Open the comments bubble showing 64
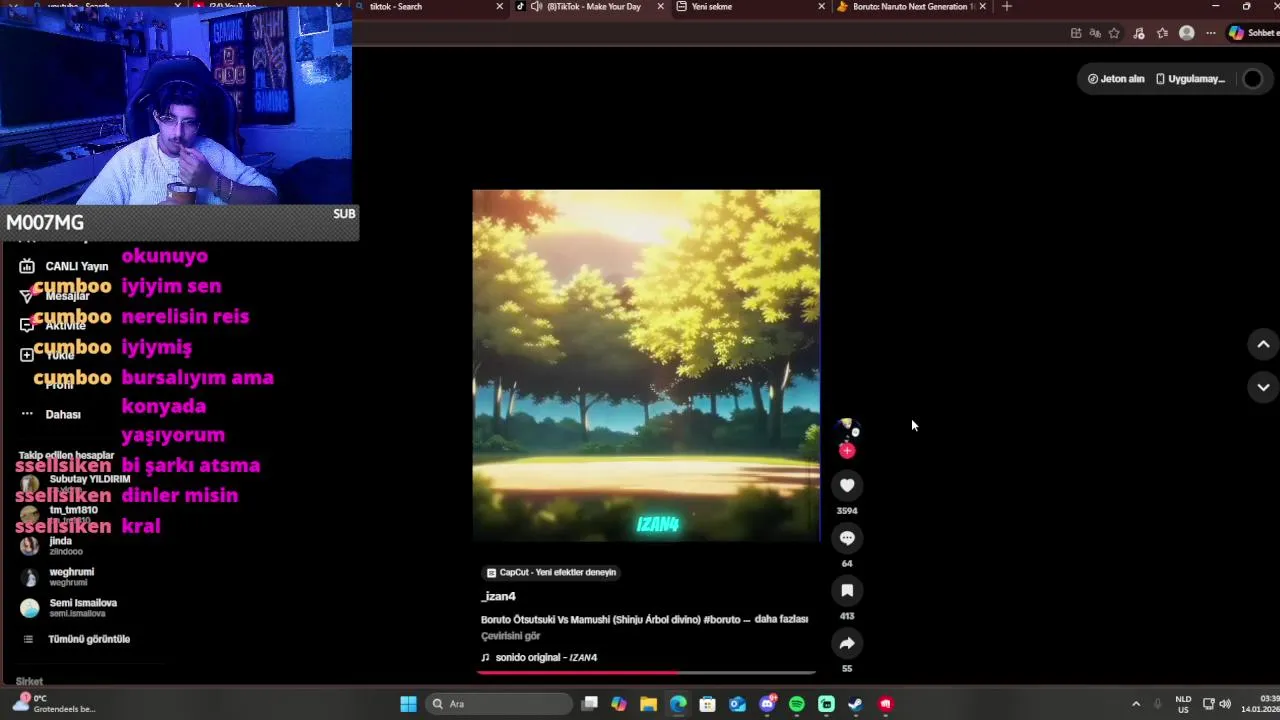The width and height of the screenshot is (1280, 720). pyautogui.click(x=847, y=538)
